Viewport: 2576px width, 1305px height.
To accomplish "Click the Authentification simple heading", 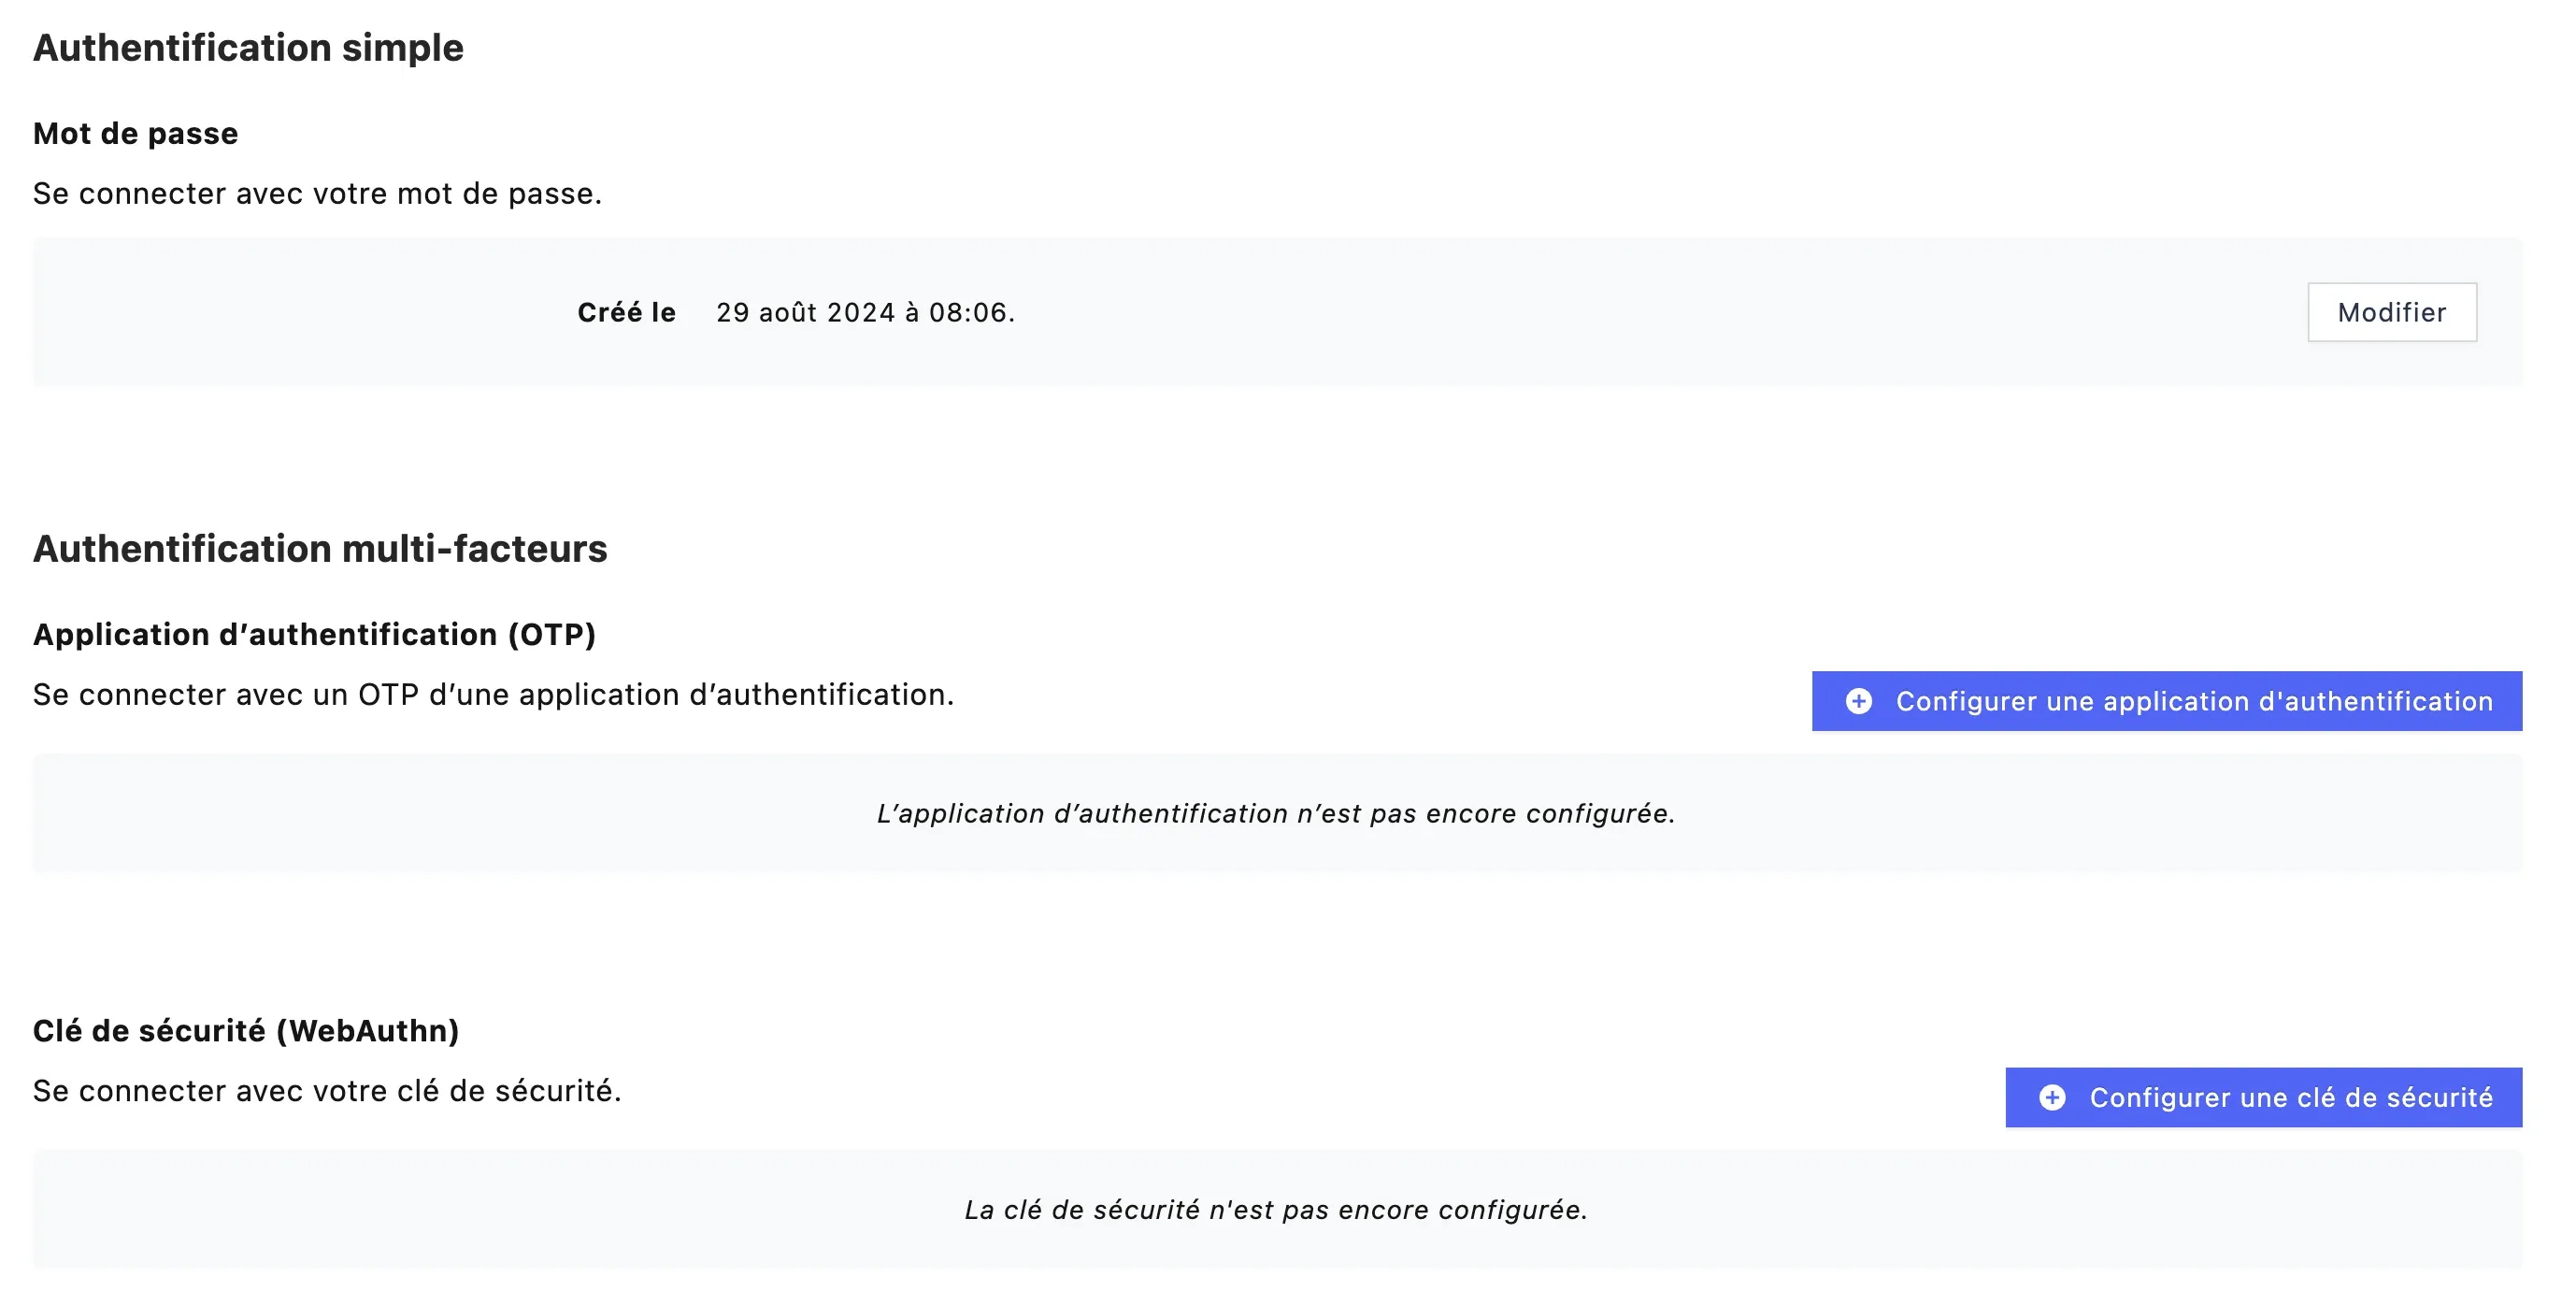I will [x=248, y=47].
